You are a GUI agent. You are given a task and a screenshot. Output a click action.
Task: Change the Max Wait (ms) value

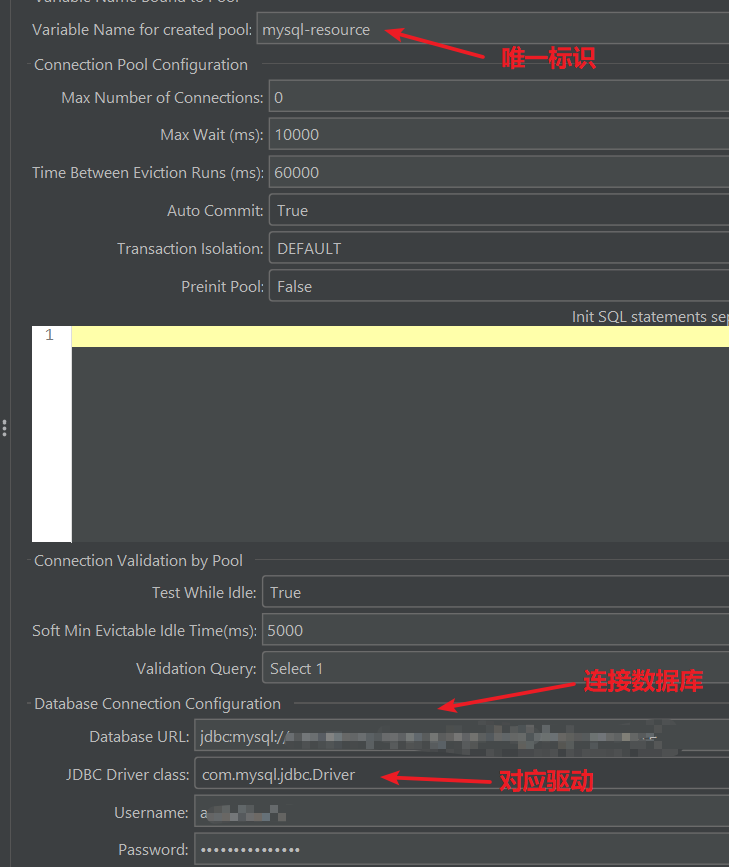coord(498,134)
